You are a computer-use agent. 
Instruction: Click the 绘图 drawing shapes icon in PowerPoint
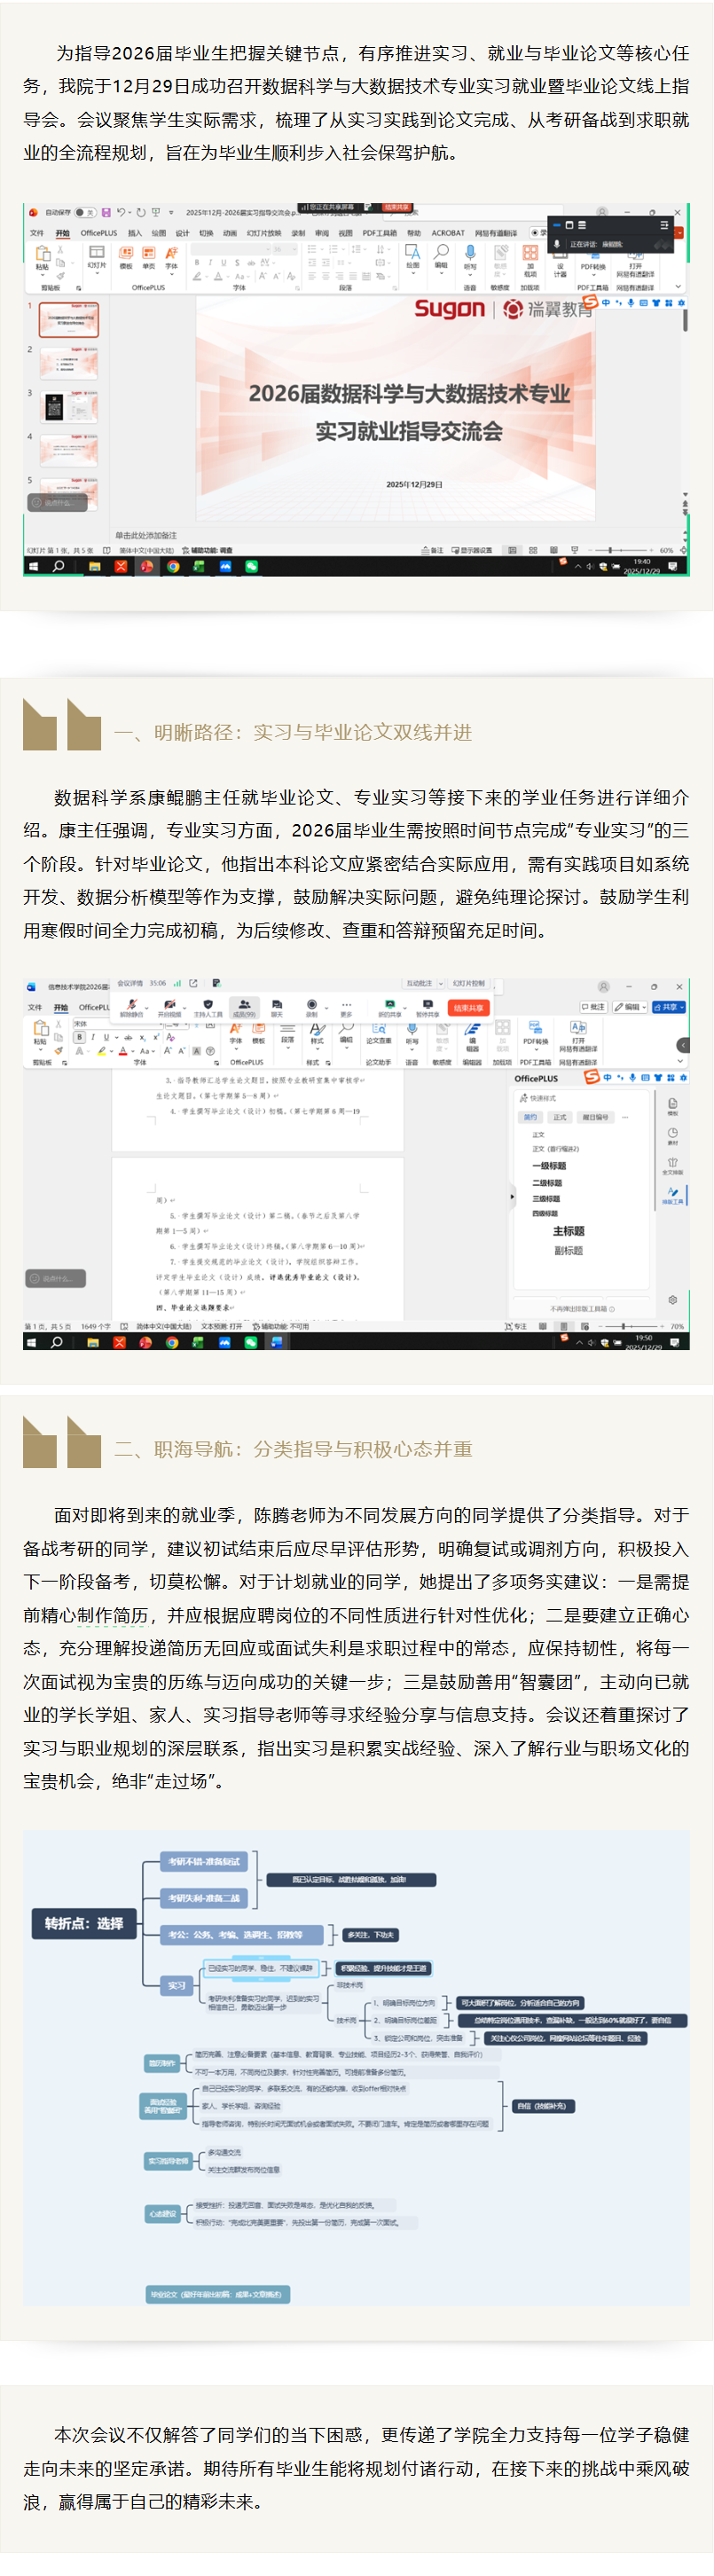(x=412, y=254)
